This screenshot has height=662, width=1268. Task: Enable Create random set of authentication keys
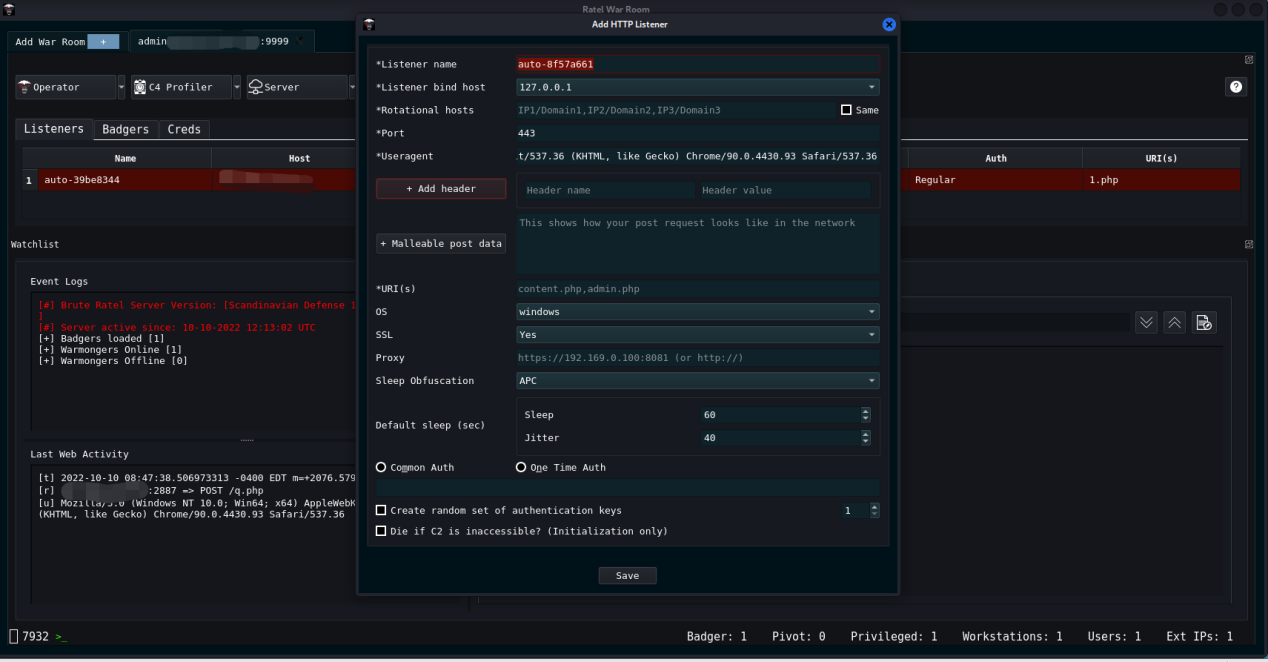coord(381,510)
